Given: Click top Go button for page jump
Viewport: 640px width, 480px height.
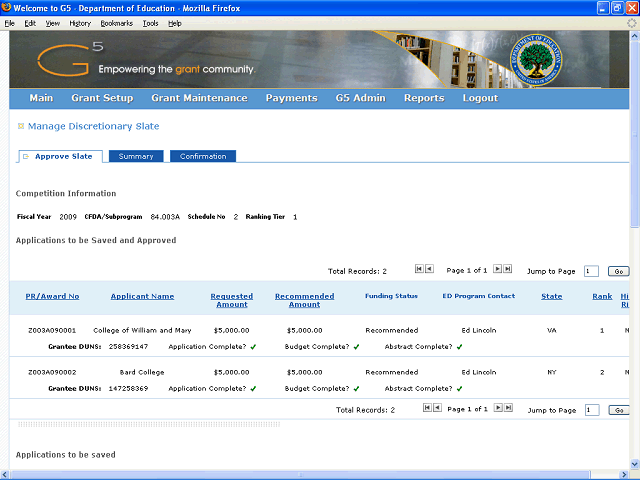Looking at the screenshot, I should (619, 271).
